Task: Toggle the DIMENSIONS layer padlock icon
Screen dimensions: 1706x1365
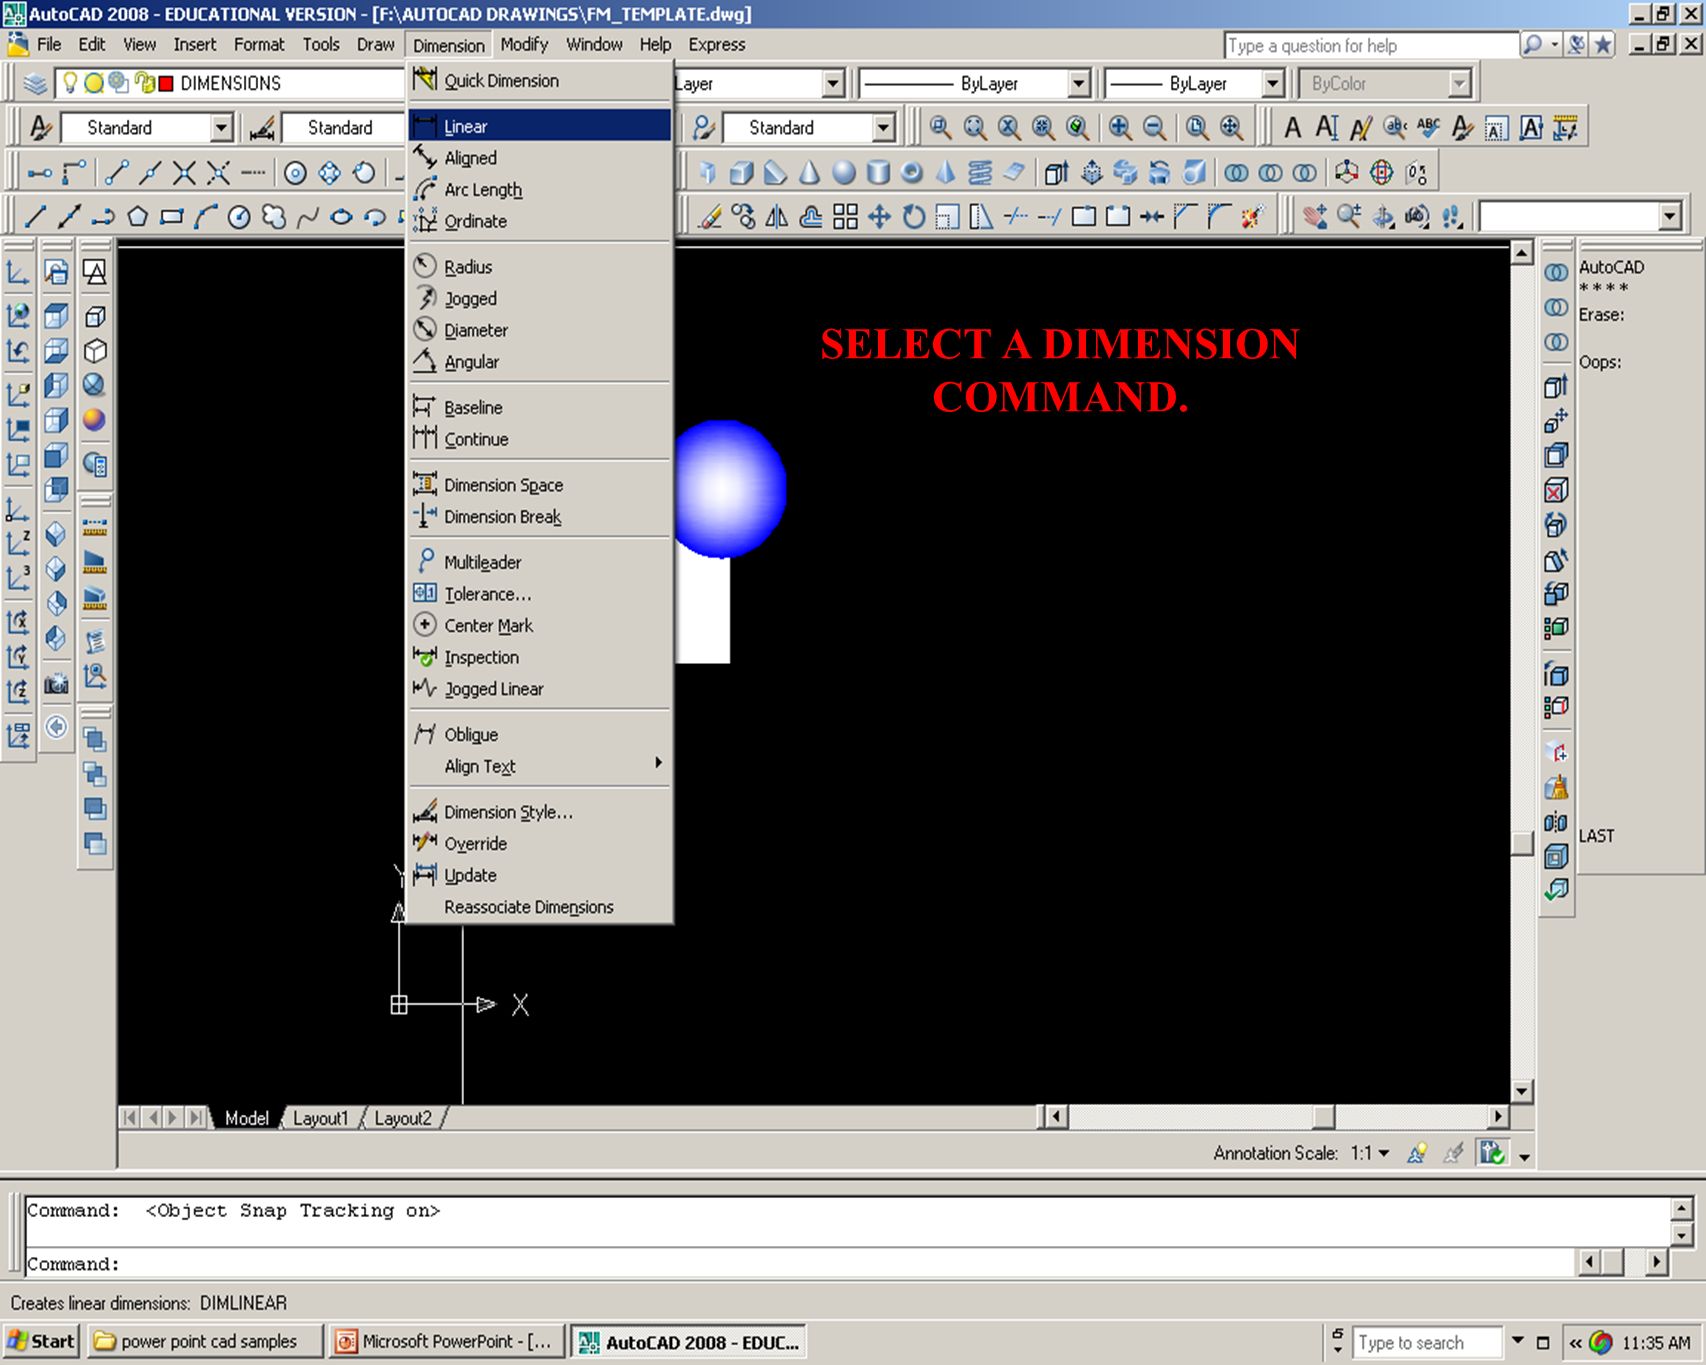Action: click(x=144, y=83)
